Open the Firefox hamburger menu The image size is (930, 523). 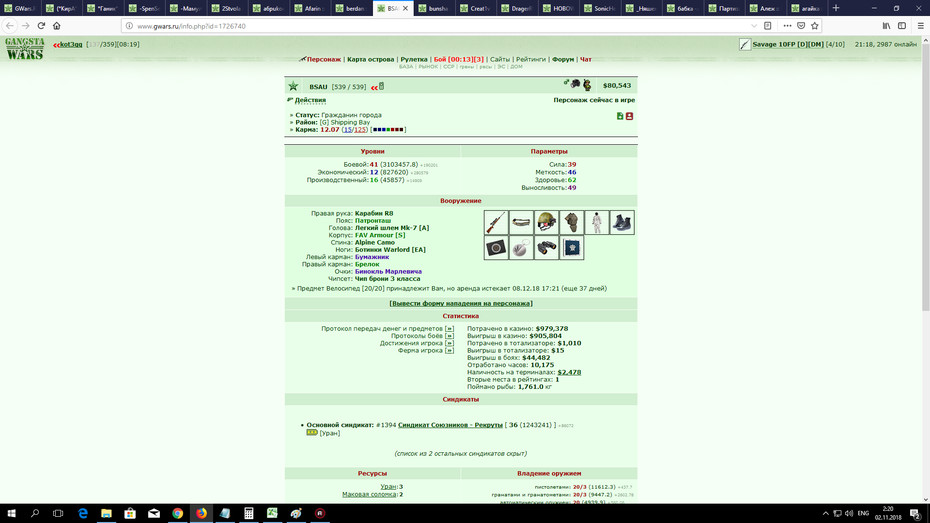coord(921,25)
